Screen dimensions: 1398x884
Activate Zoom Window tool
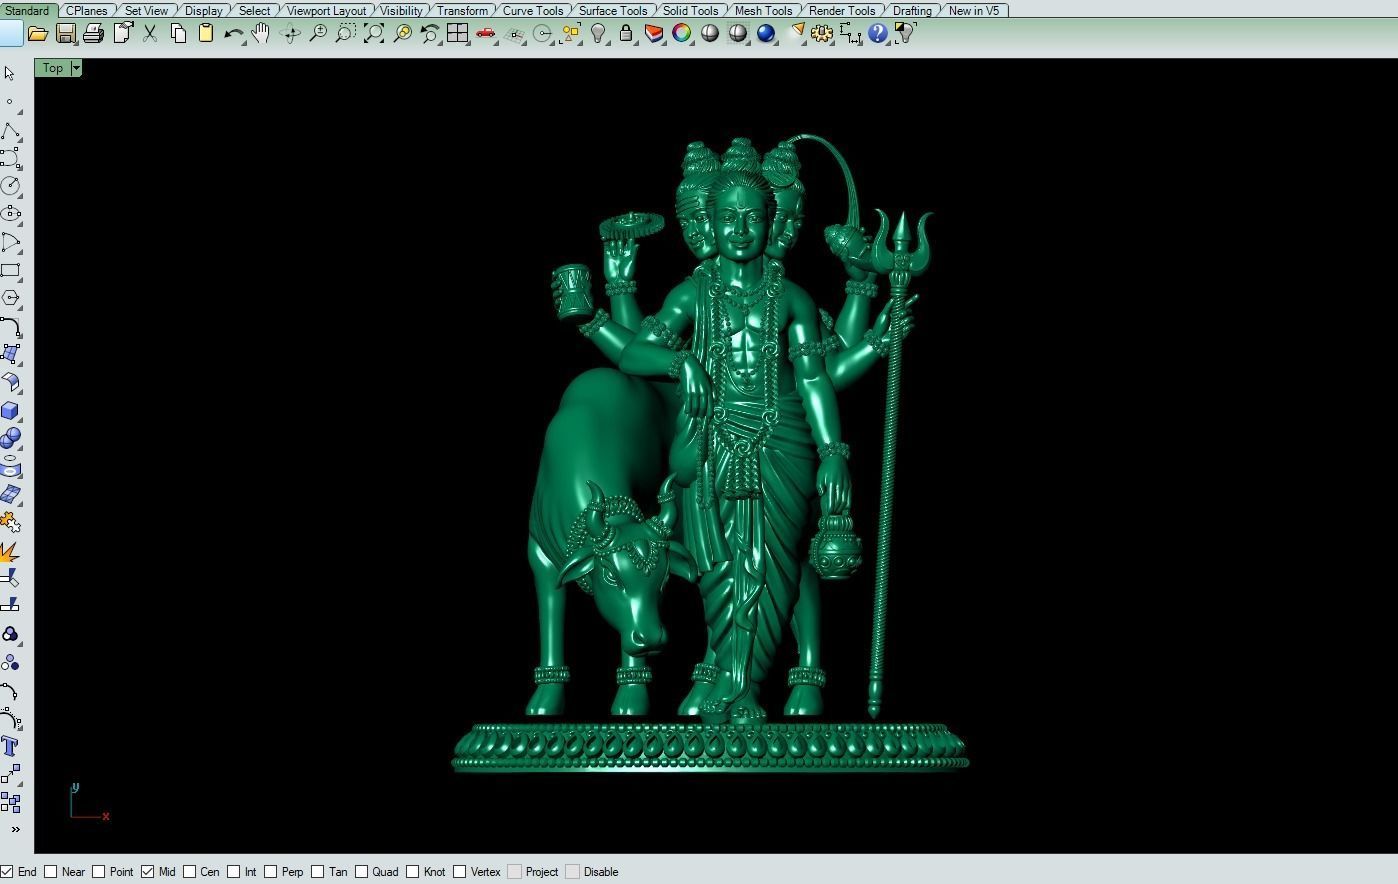pyautogui.click(x=346, y=33)
